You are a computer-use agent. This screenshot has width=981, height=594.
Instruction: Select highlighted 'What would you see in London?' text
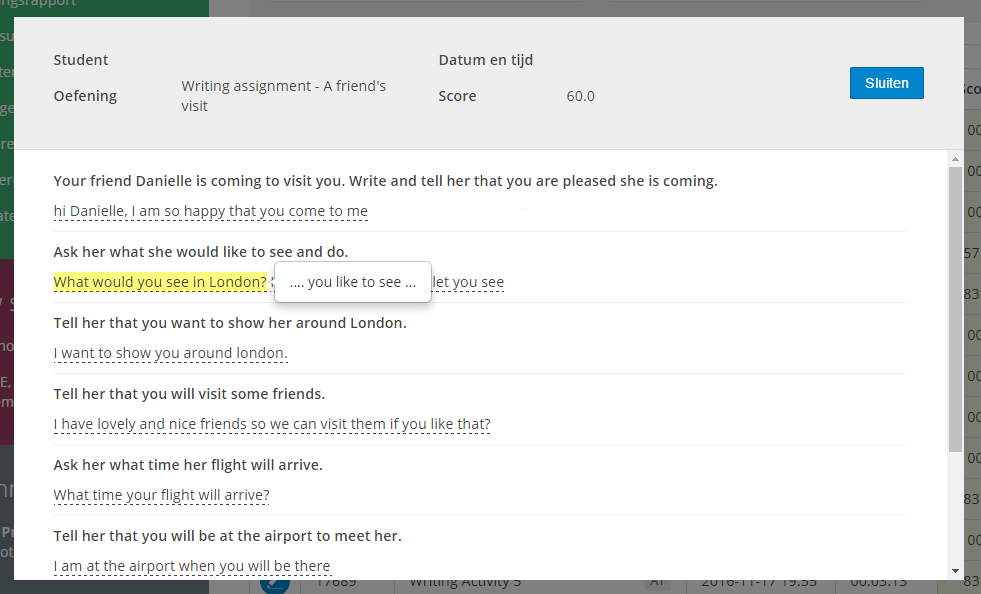[160, 282]
